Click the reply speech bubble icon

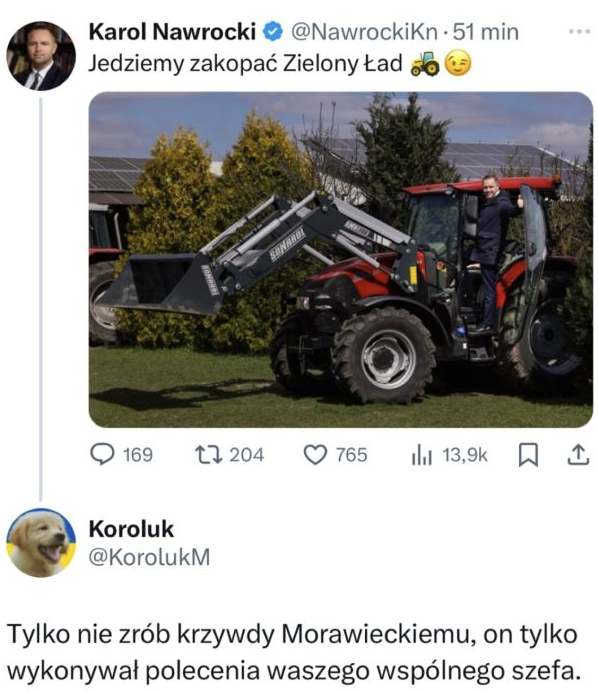(102, 454)
